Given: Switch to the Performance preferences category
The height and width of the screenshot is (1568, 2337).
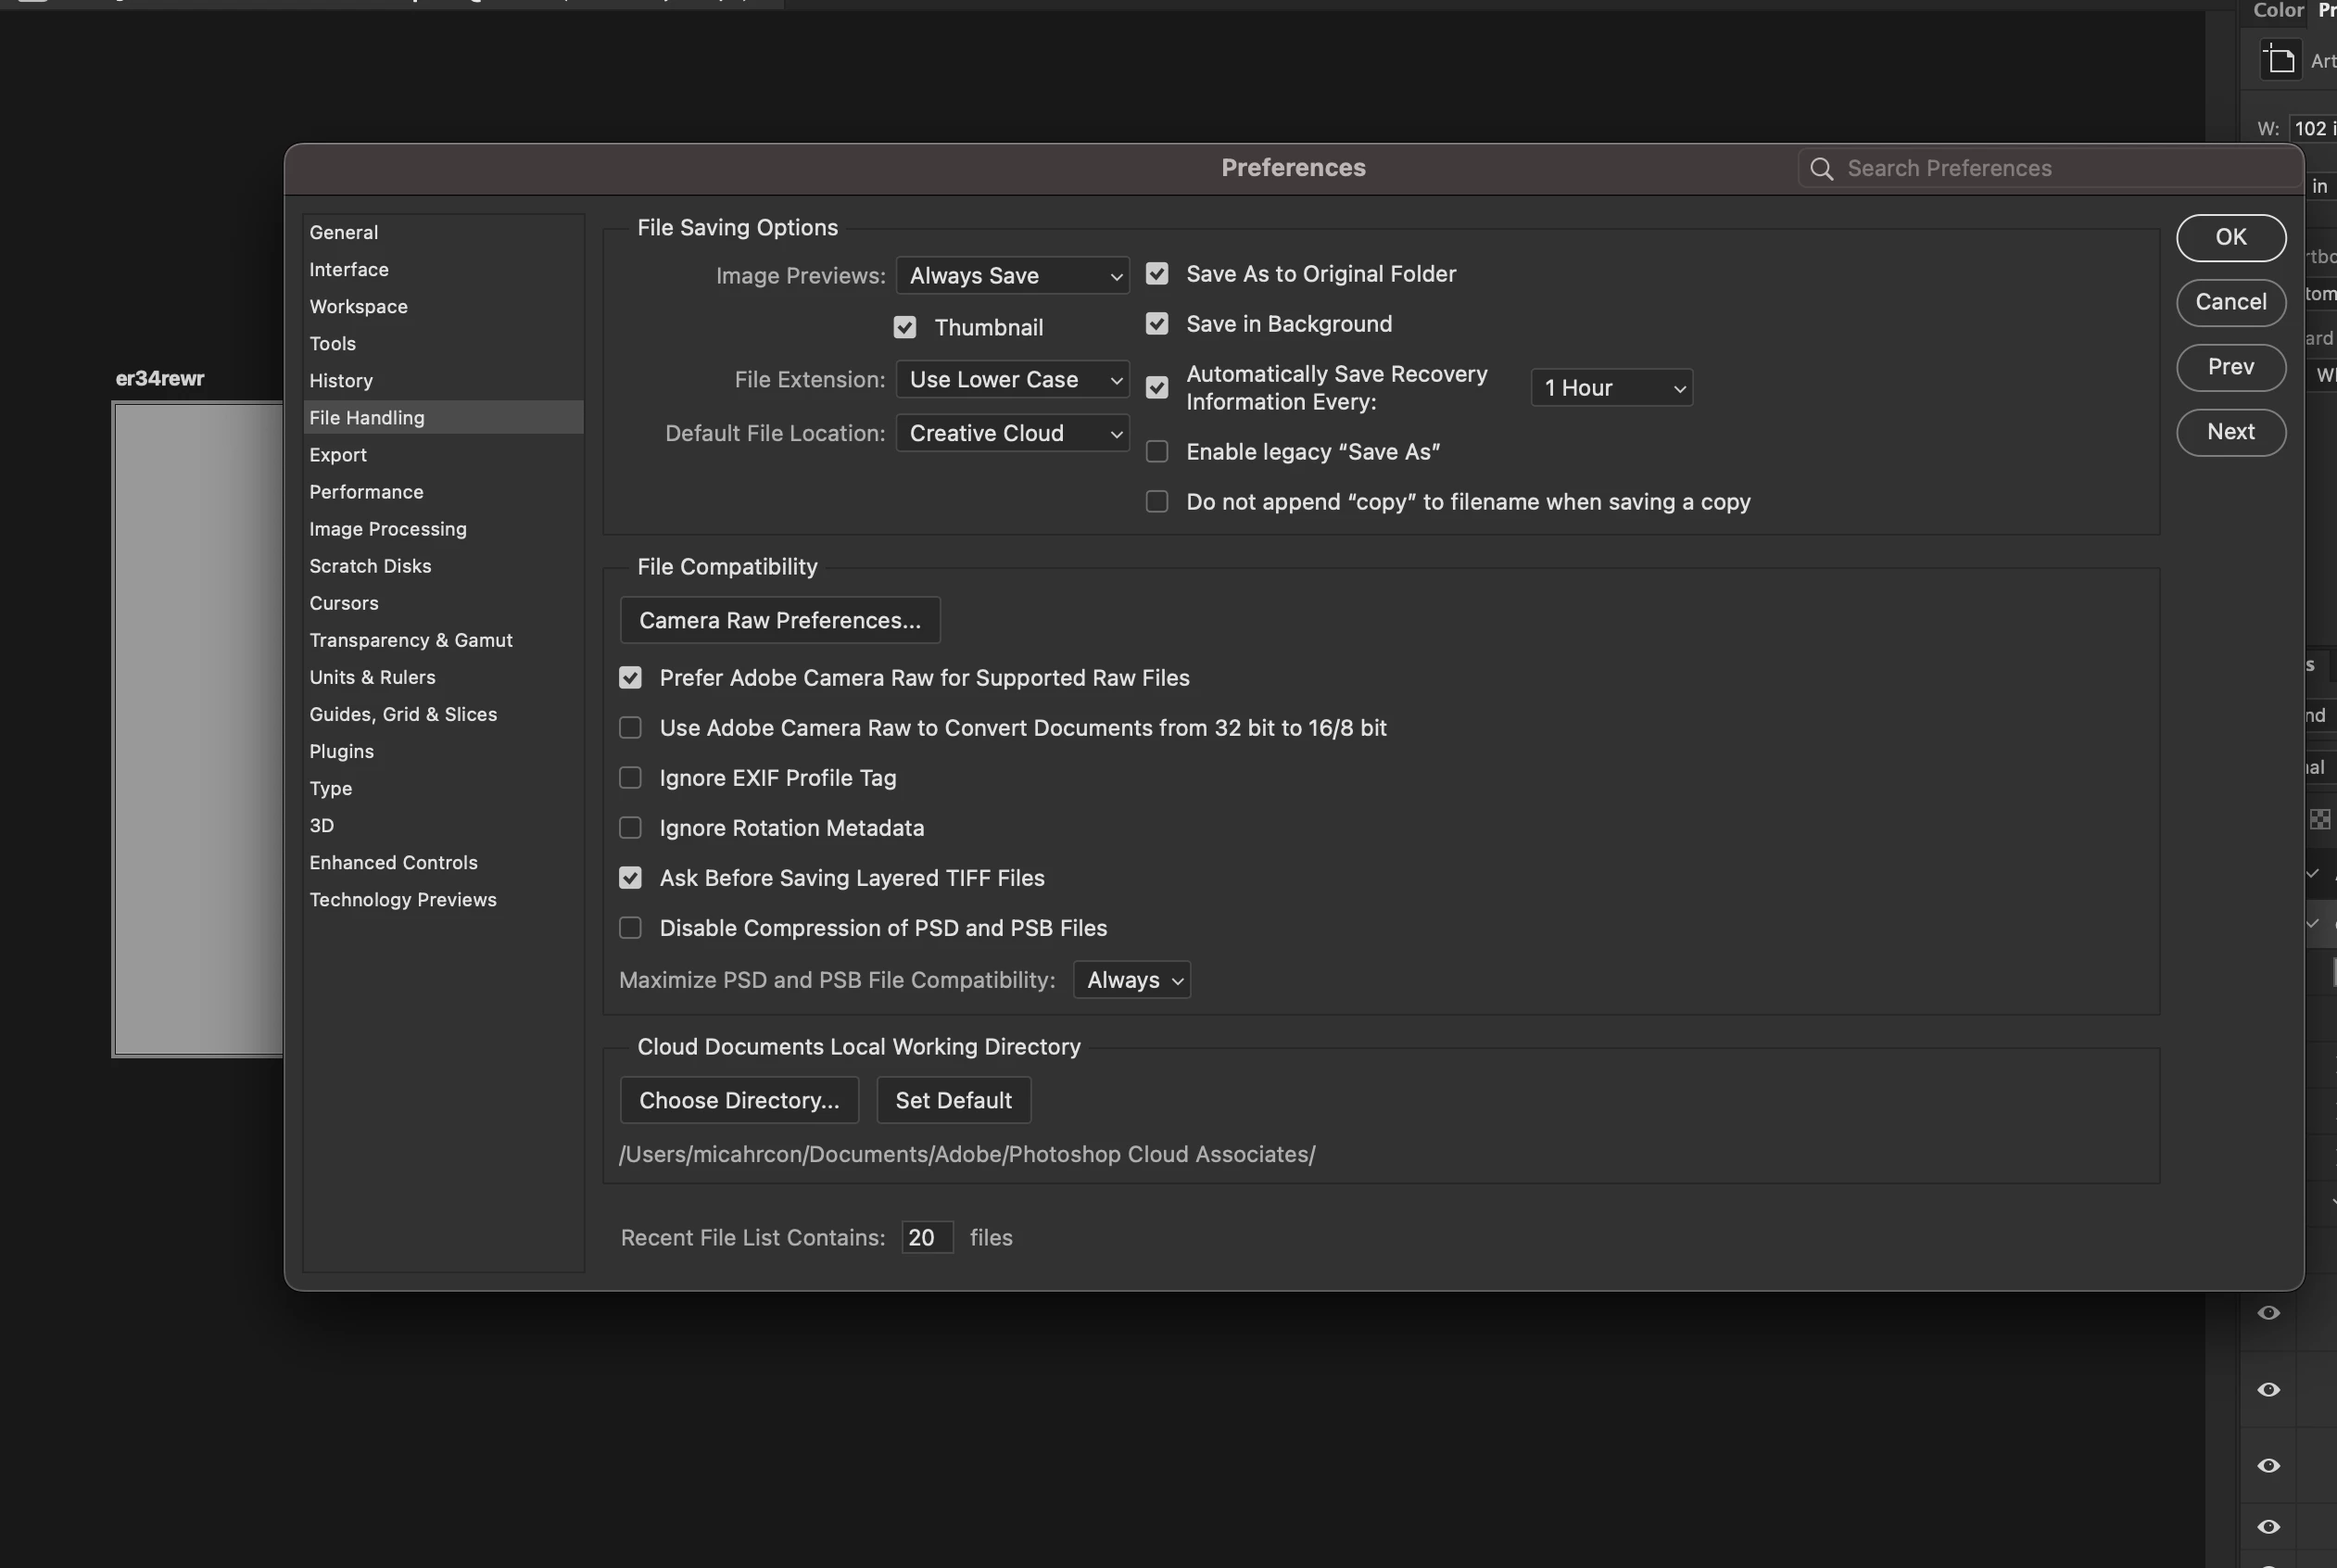Looking at the screenshot, I should point(366,492).
